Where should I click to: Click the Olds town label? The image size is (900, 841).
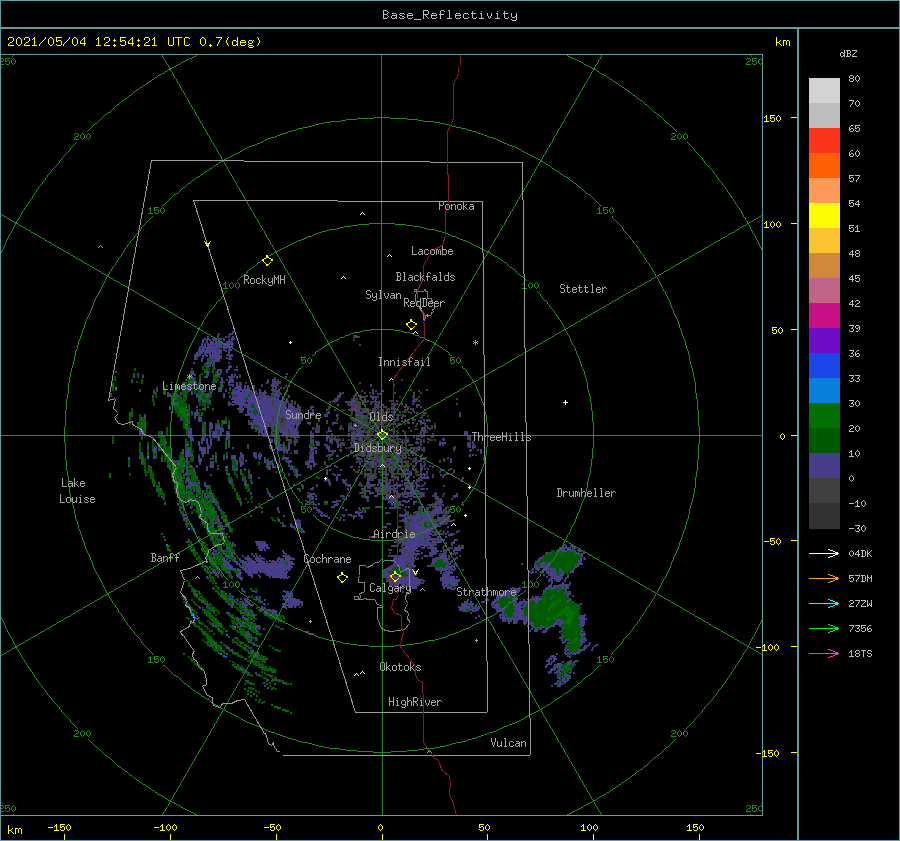coord(381,417)
